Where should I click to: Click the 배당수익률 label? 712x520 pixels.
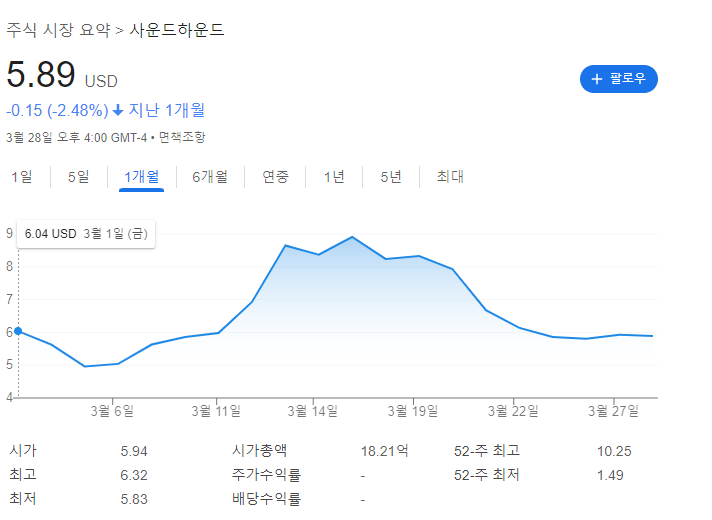coord(266,499)
